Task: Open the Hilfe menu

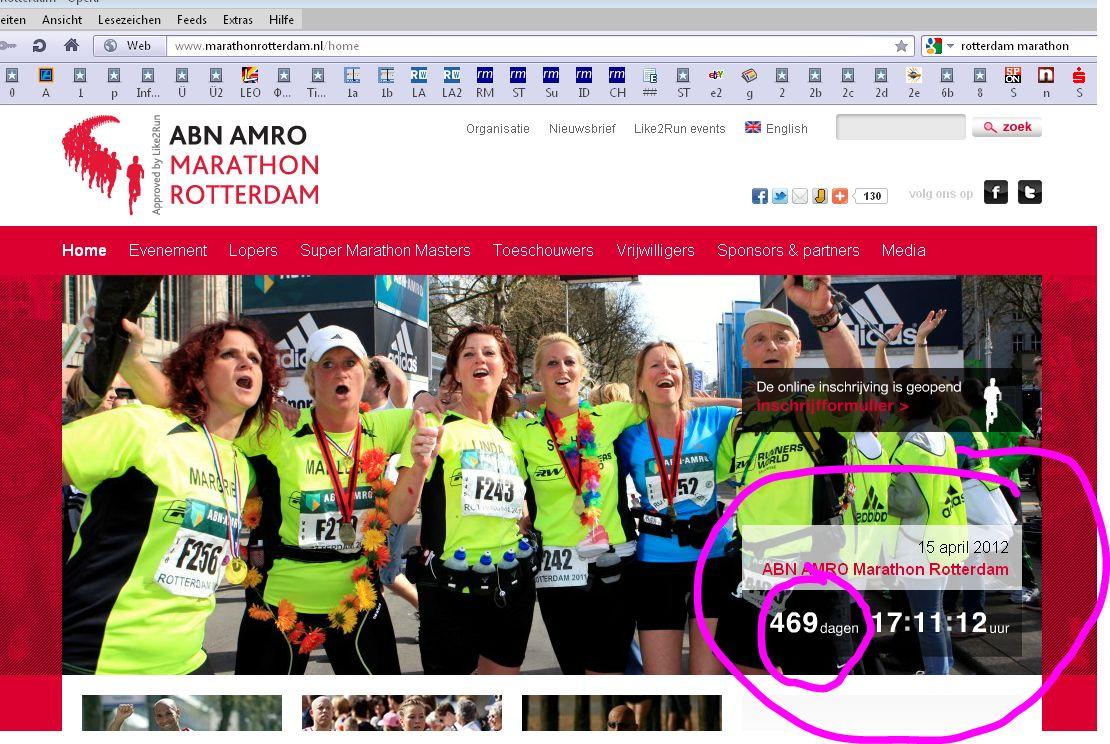Action: (282, 20)
